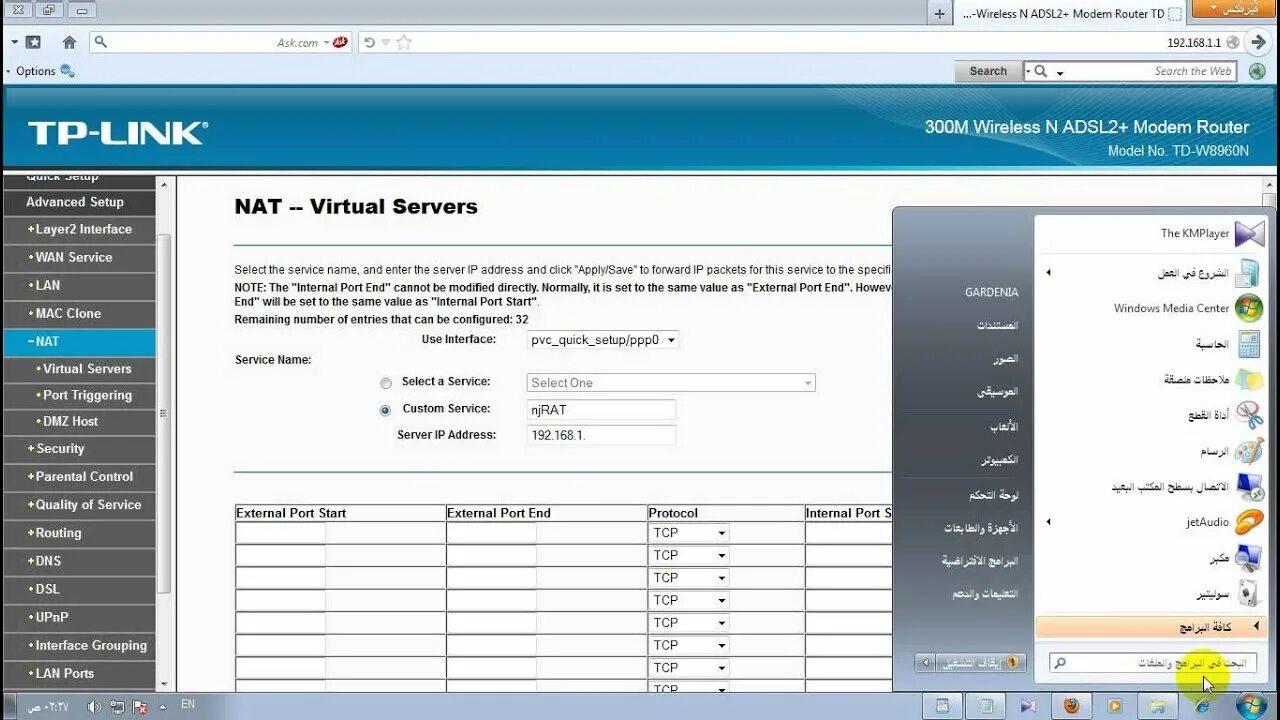Image resolution: width=1280 pixels, height=720 pixels.
Task: Open Control Panel link in Start menu
Action: (994, 495)
